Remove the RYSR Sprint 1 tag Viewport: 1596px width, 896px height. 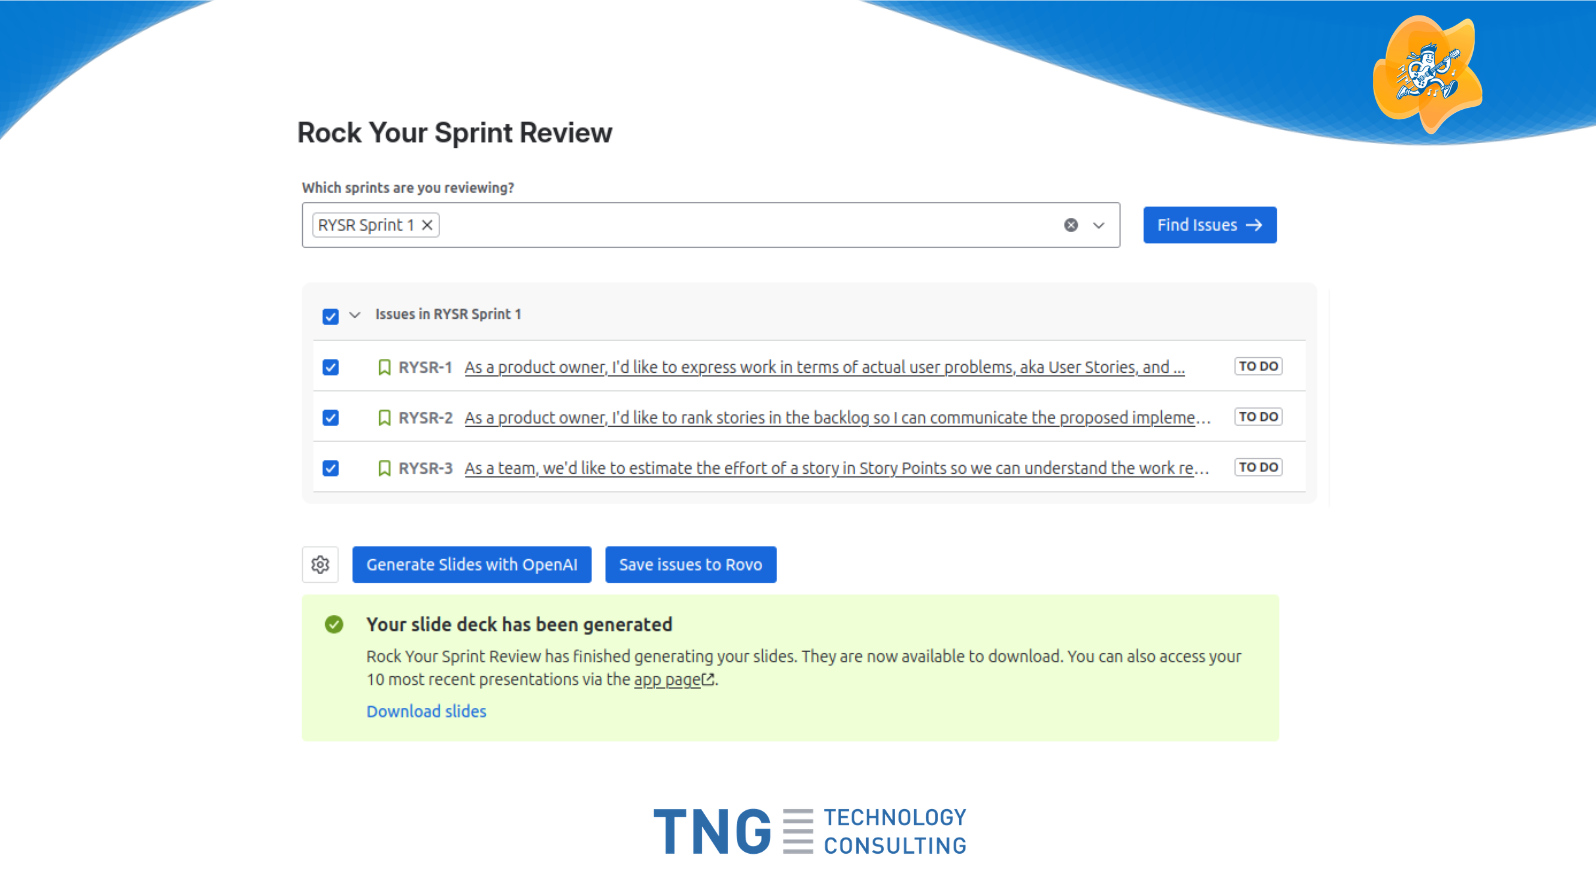click(427, 225)
